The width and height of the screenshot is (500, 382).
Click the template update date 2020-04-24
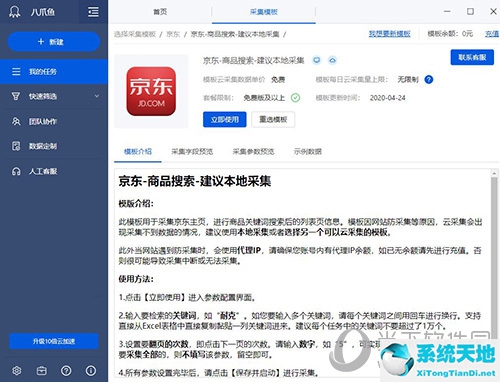point(388,98)
